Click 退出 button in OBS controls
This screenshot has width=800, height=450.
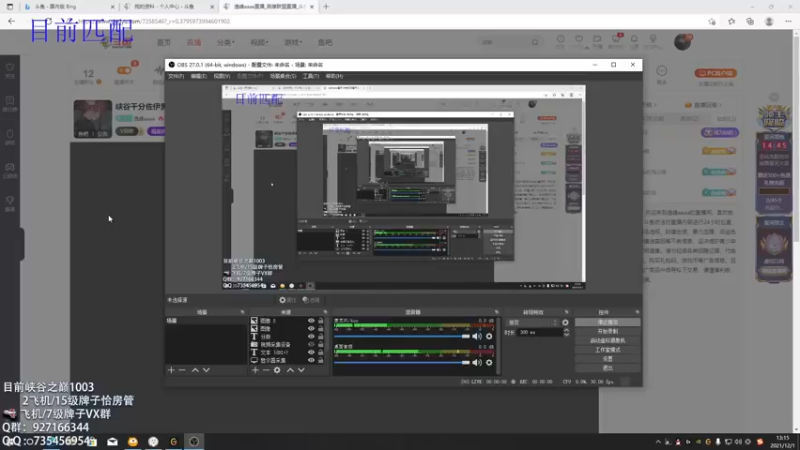click(x=607, y=368)
